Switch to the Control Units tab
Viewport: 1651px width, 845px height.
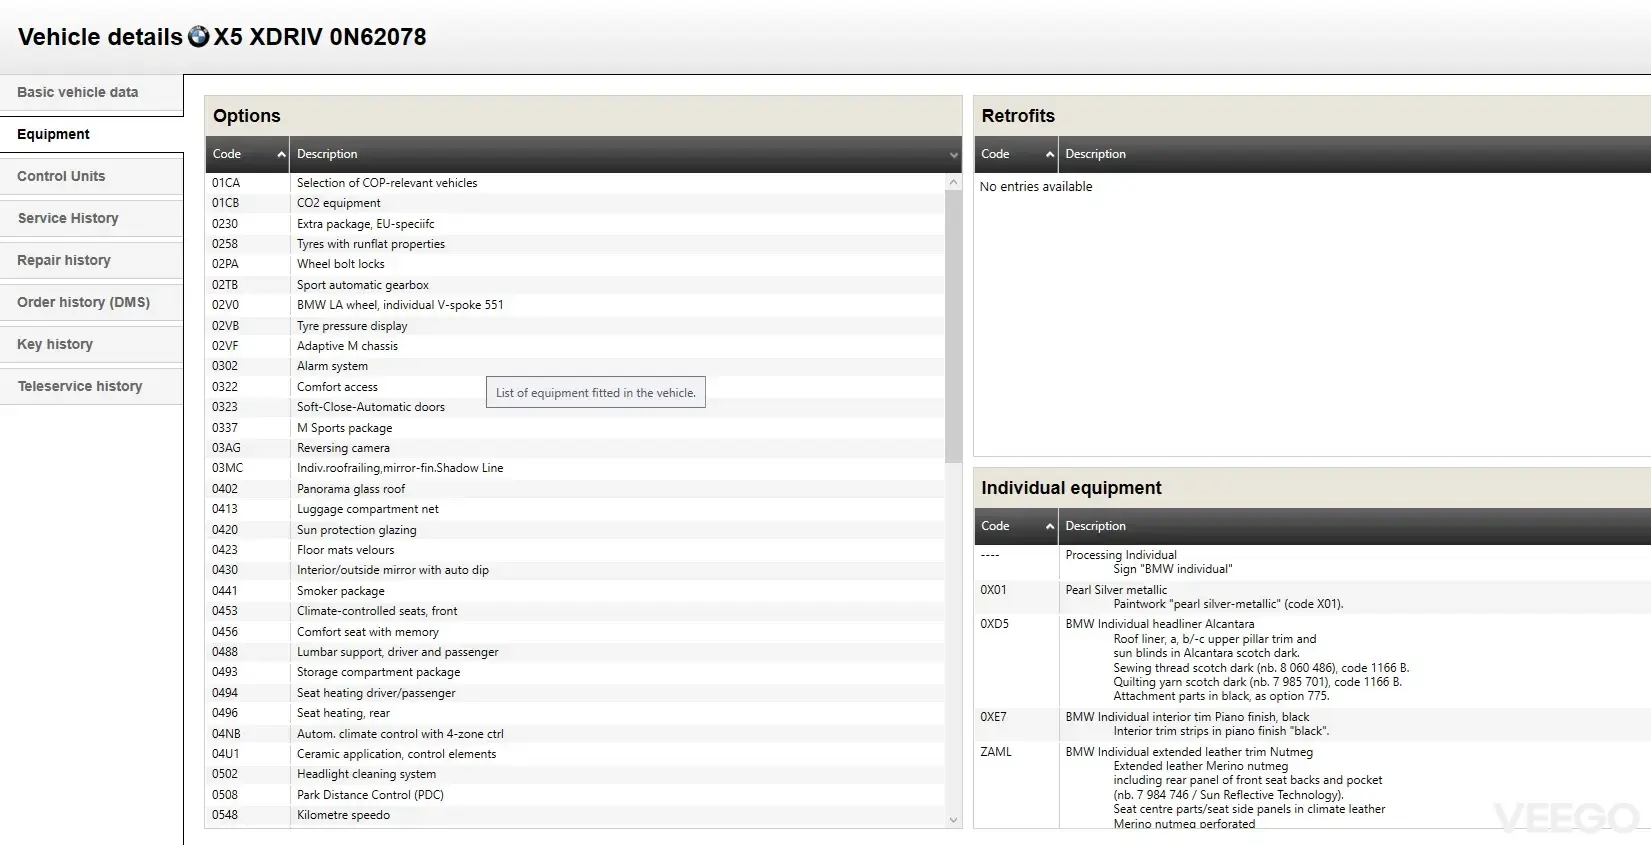point(91,176)
